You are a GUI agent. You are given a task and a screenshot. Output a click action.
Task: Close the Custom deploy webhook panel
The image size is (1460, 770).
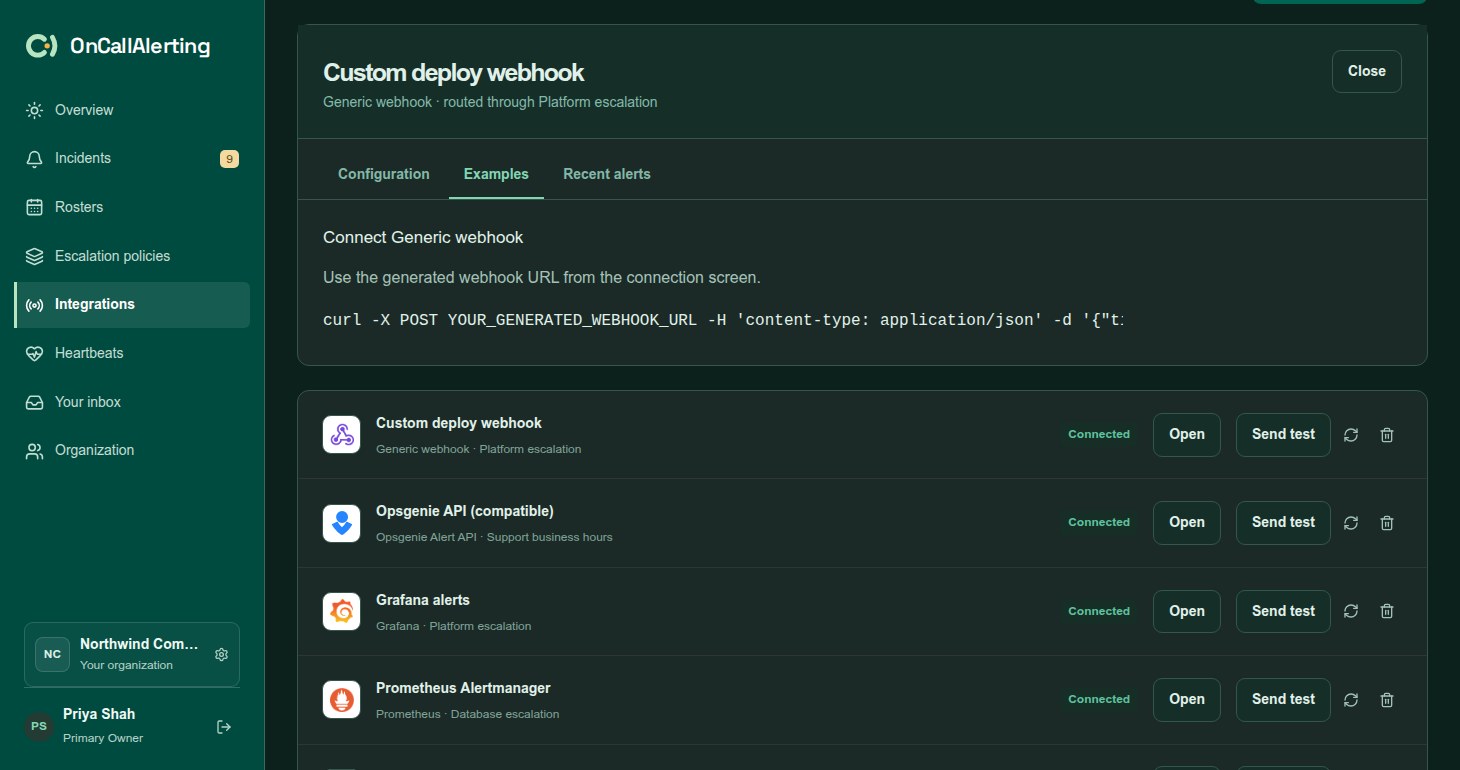(1366, 71)
